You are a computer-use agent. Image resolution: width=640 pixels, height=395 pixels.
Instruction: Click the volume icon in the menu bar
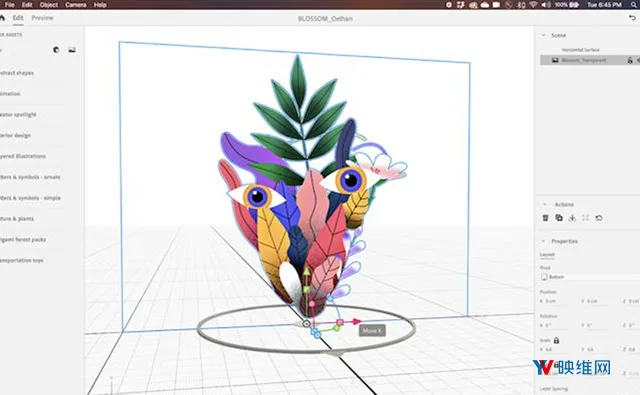click(546, 4)
